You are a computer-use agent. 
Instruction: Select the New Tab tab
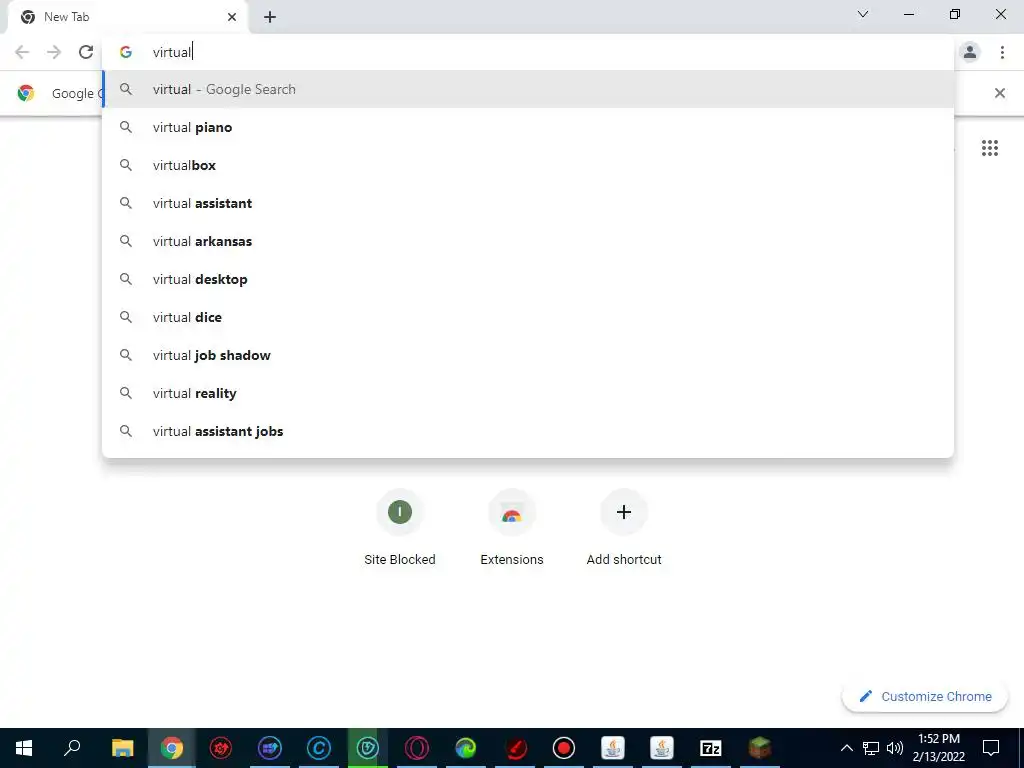coord(128,18)
